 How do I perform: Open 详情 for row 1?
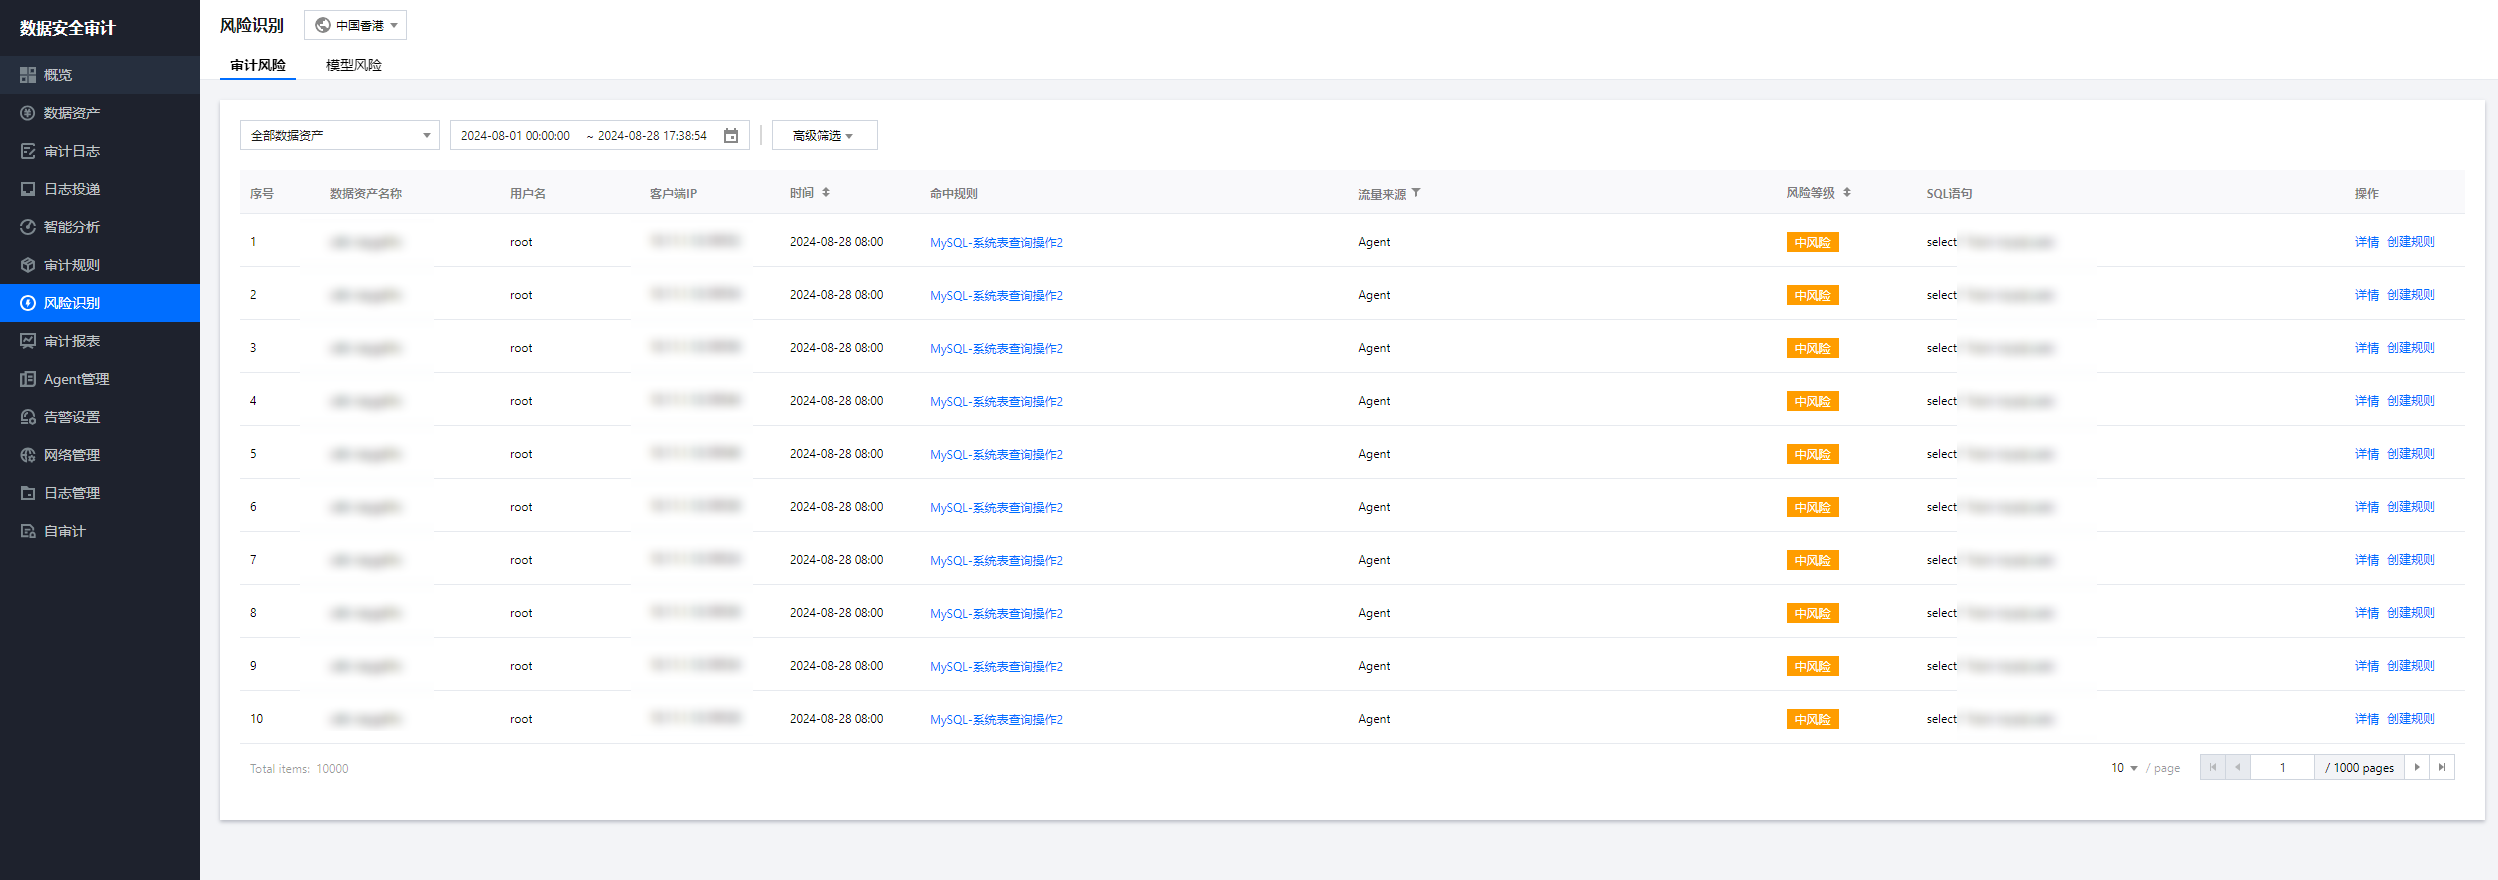[2366, 242]
